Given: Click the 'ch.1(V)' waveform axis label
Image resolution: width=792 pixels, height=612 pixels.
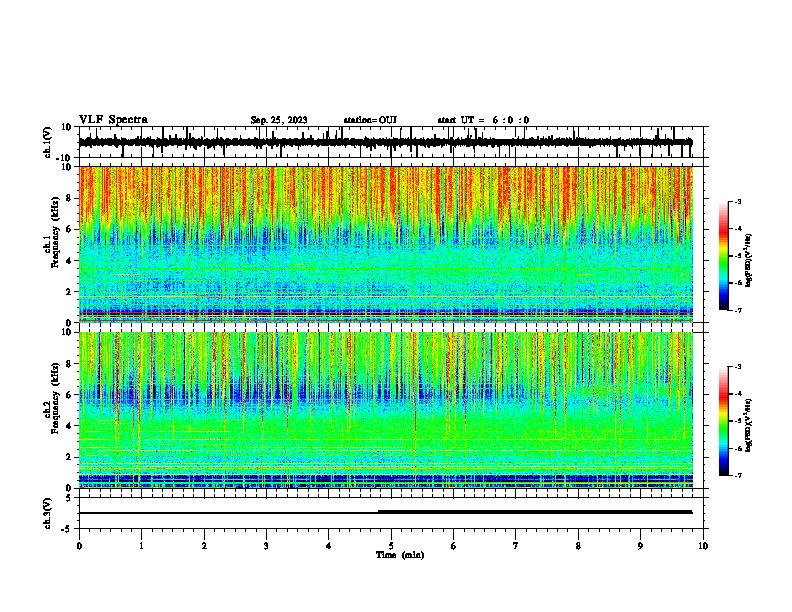Looking at the screenshot, I should coord(48,142).
